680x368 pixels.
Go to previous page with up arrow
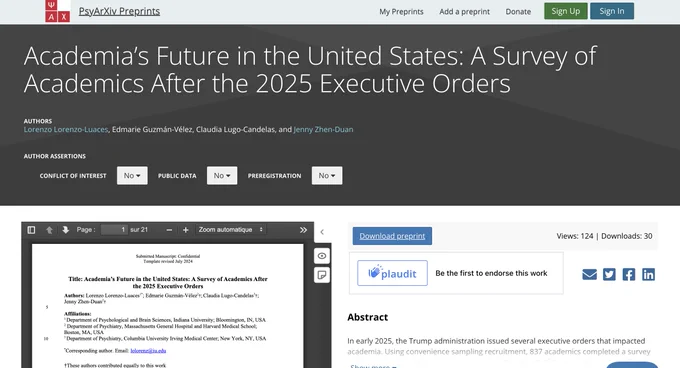[49, 230]
